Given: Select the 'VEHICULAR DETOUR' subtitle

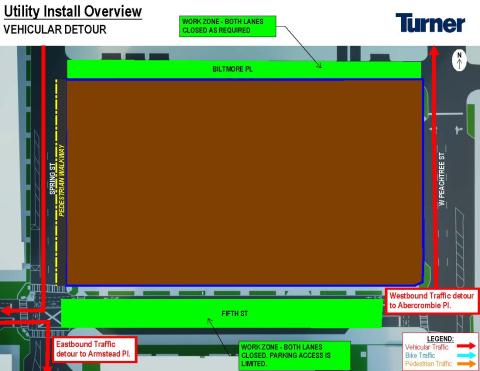Looking at the screenshot, I should 55,29.
